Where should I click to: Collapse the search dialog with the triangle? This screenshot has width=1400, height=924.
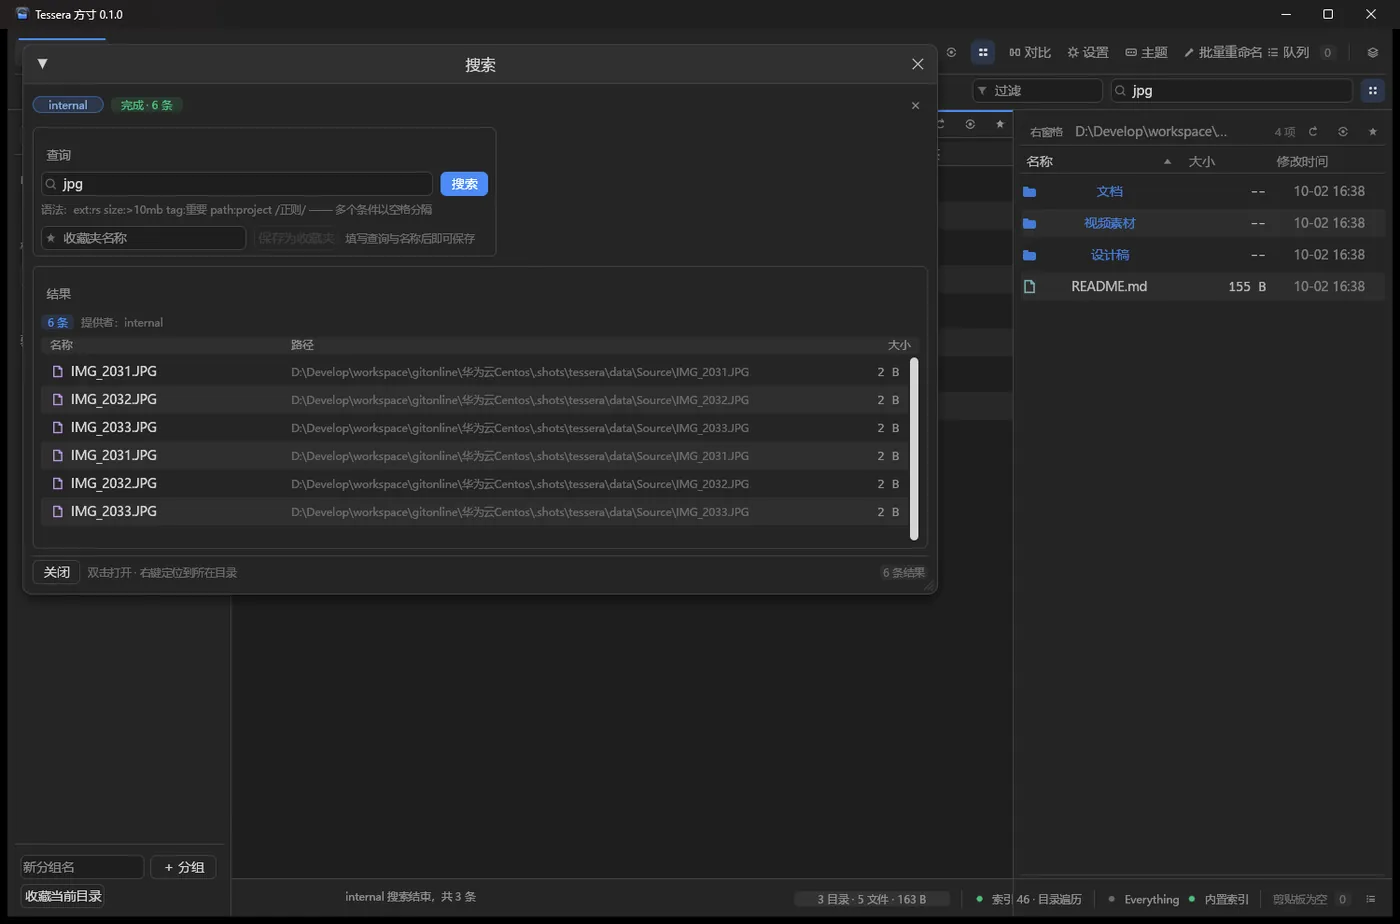(42, 64)
